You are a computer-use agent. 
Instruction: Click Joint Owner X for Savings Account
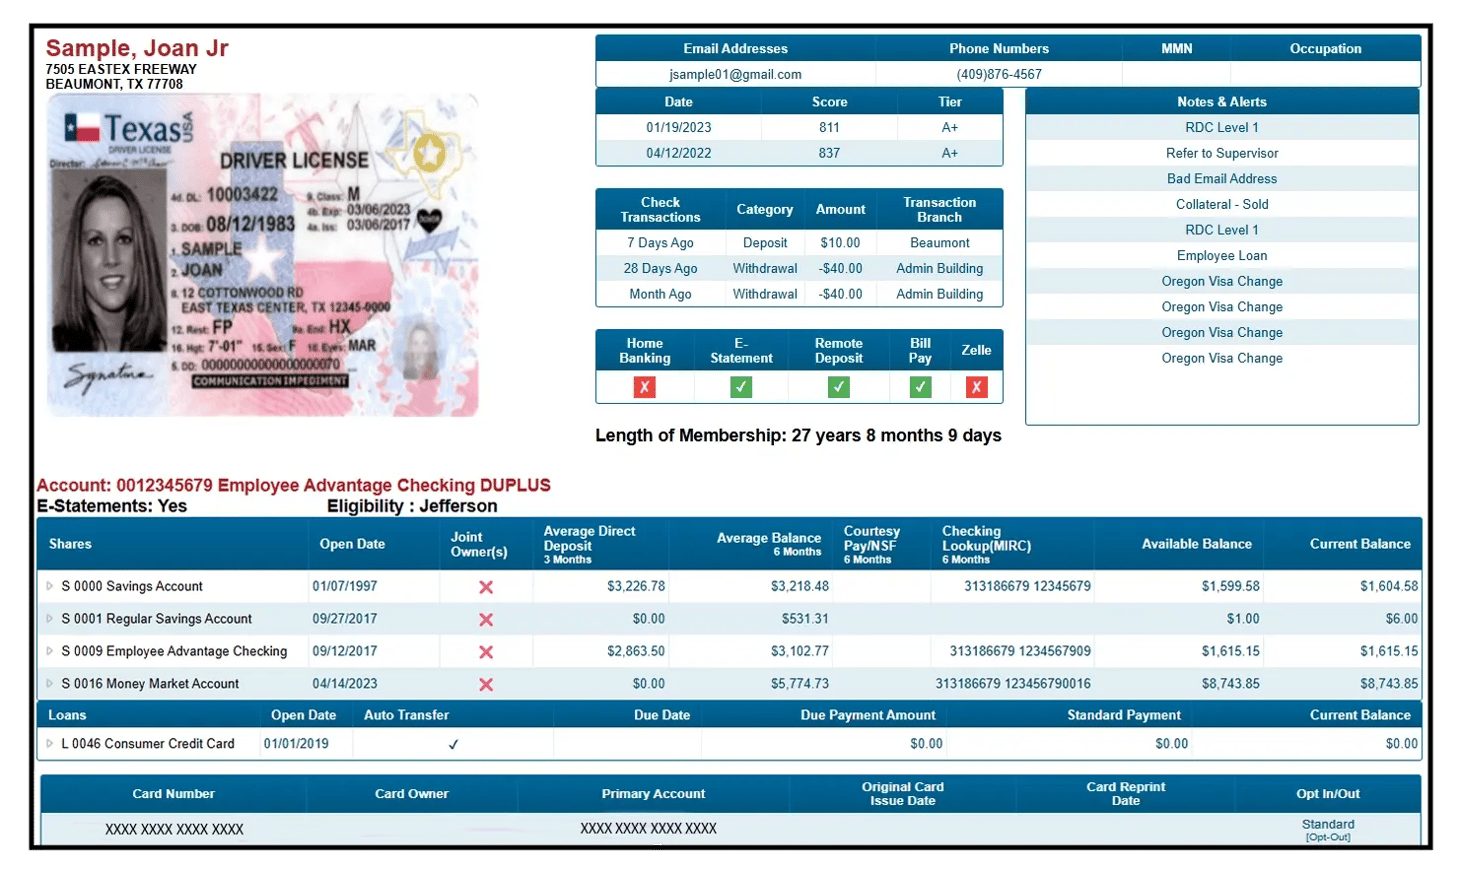[486, 587]
